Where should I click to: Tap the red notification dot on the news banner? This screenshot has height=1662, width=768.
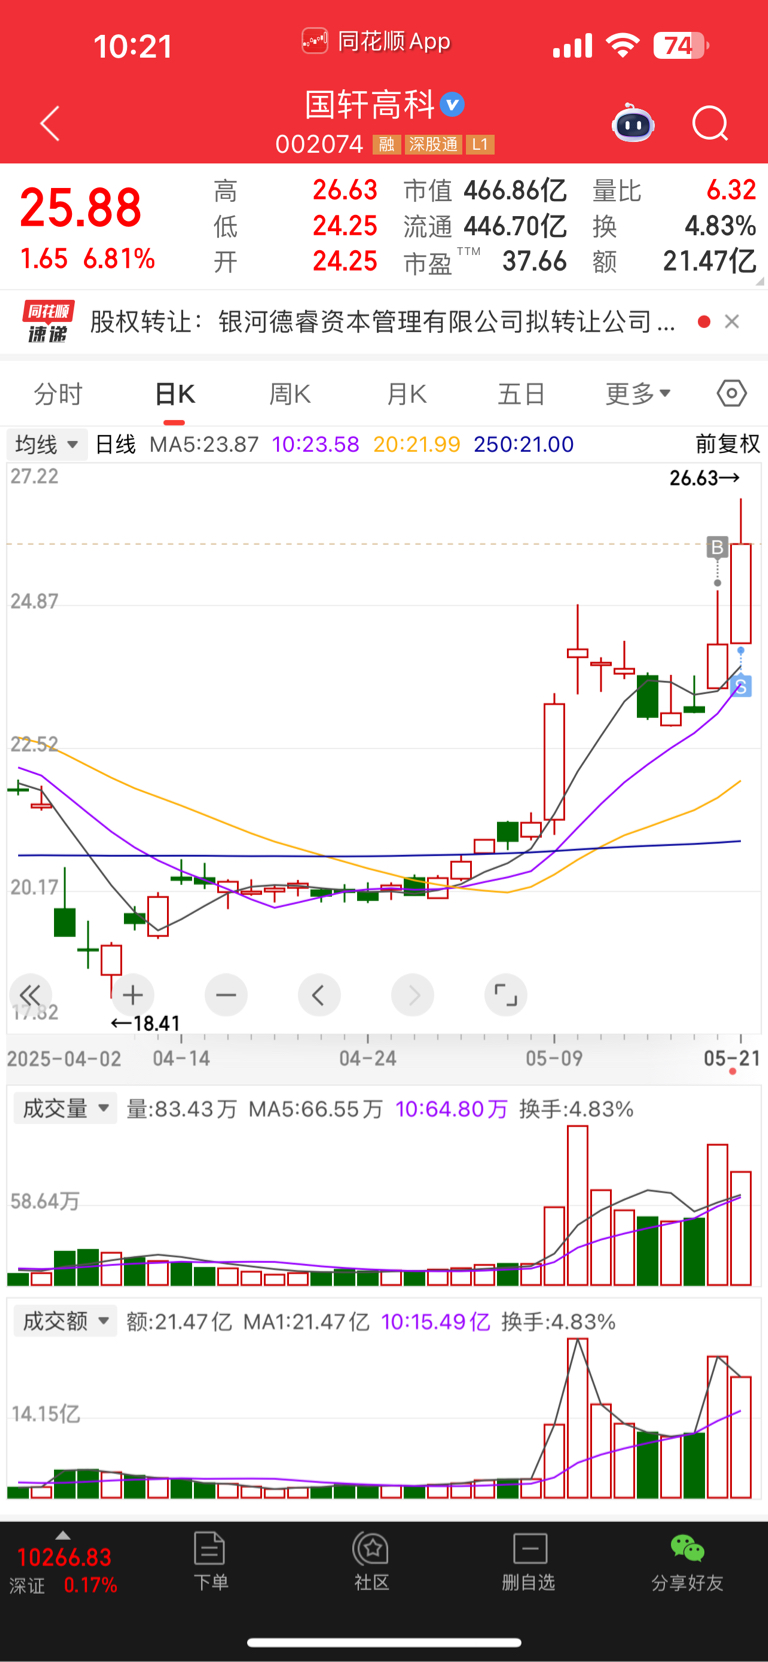(x=704, y=321)
